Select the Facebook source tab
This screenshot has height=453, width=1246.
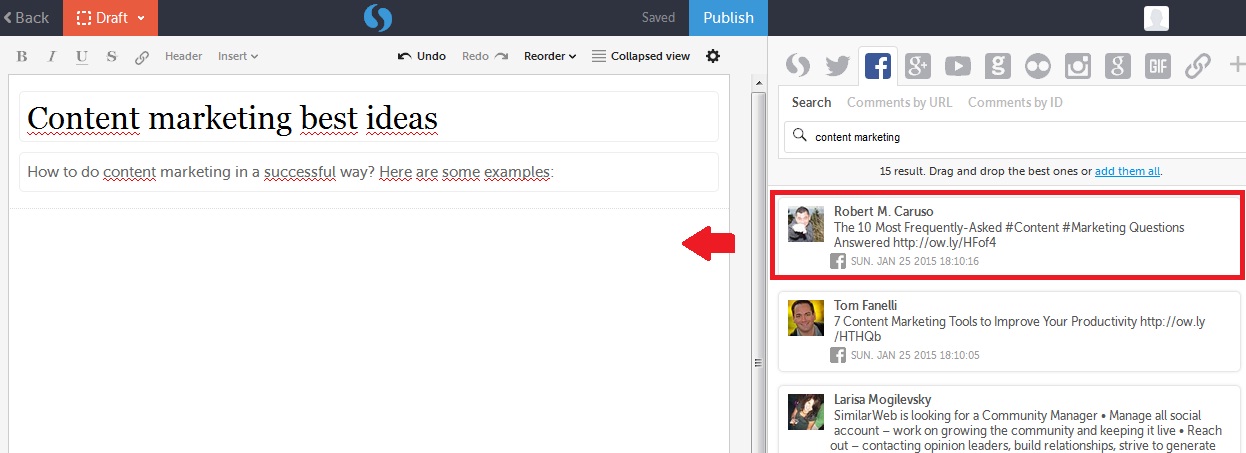tap(877, 66)
